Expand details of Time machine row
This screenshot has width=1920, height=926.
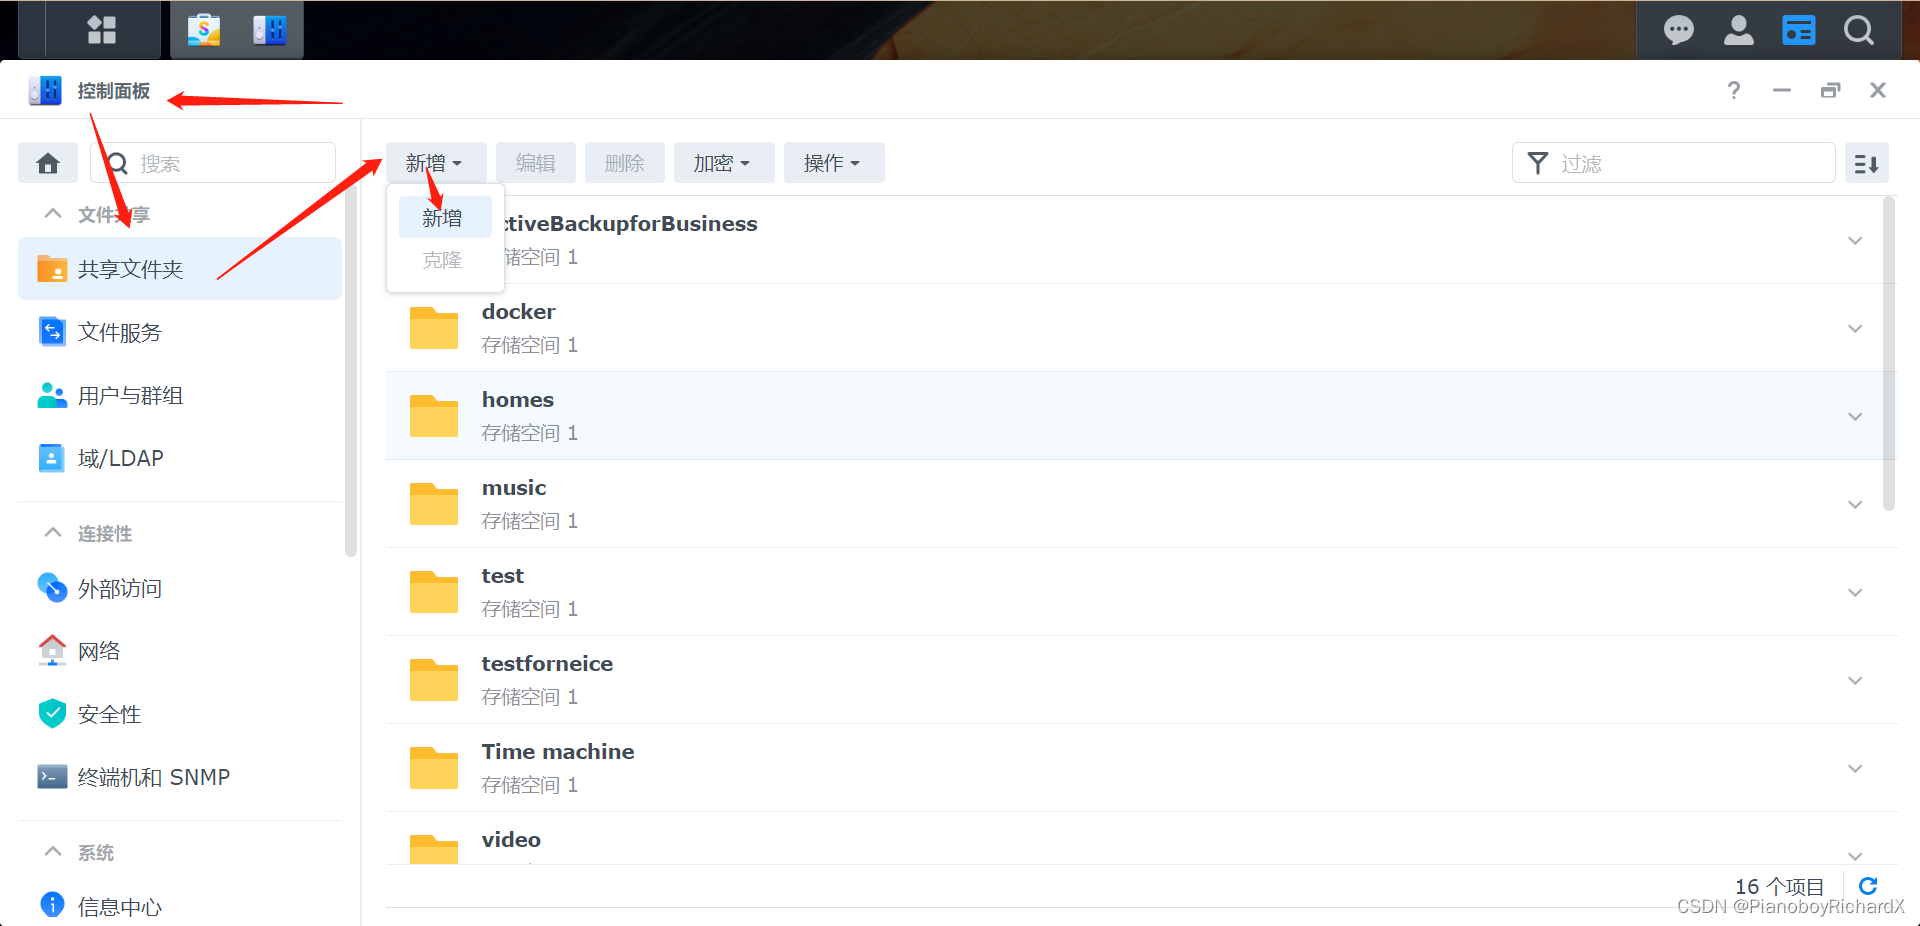(1855, 768)
